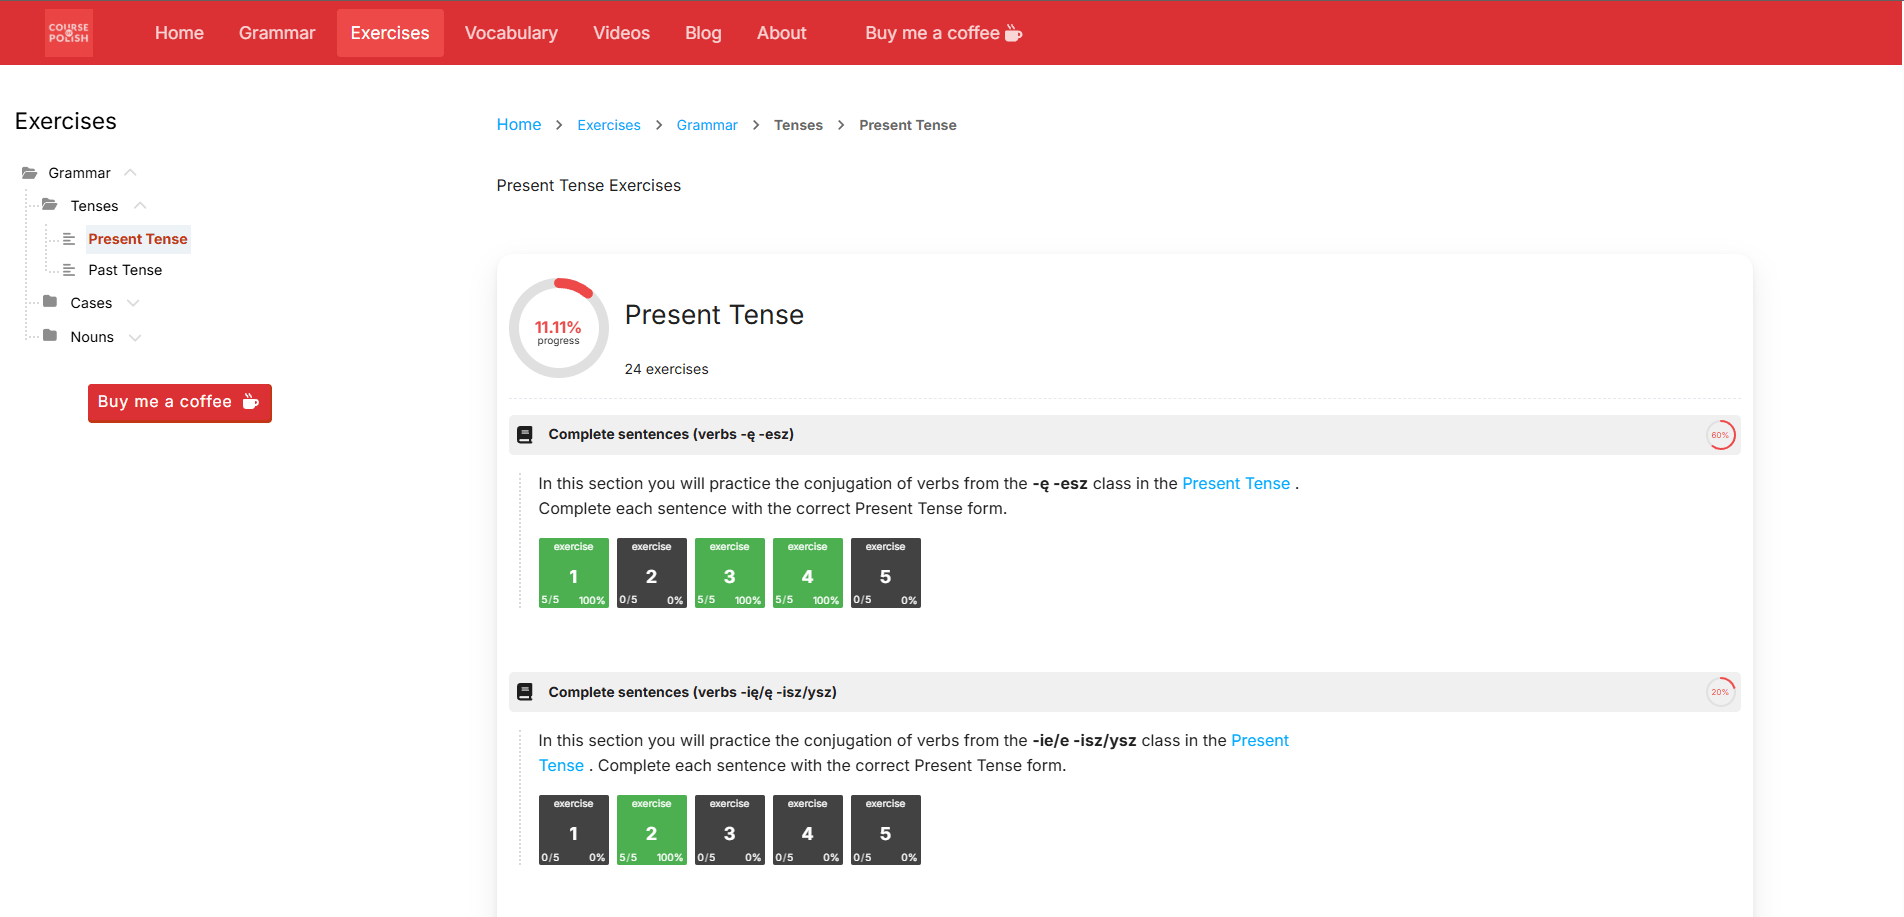Screen dimensions: 1904x917
Task: Open the Present Tense link in the section description
Action: [x=1236, y=483]
